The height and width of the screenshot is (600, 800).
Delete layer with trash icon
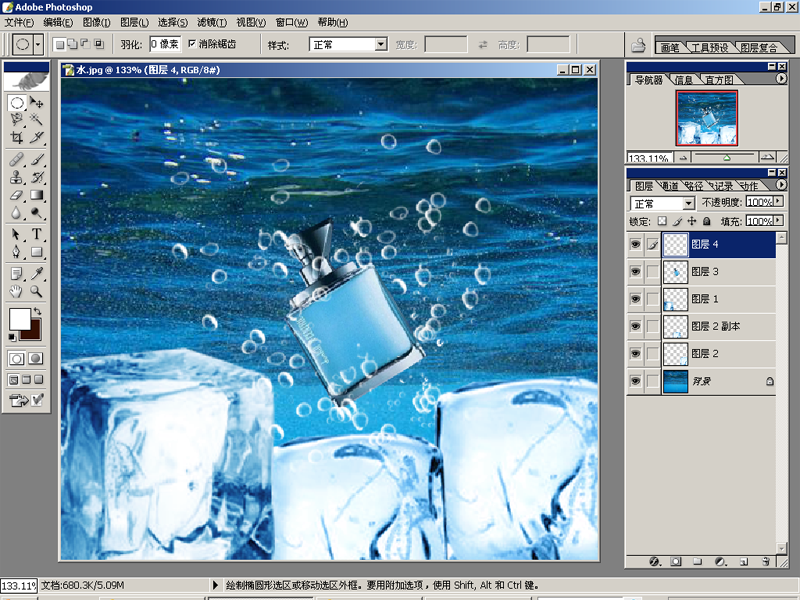coord(766,562)
